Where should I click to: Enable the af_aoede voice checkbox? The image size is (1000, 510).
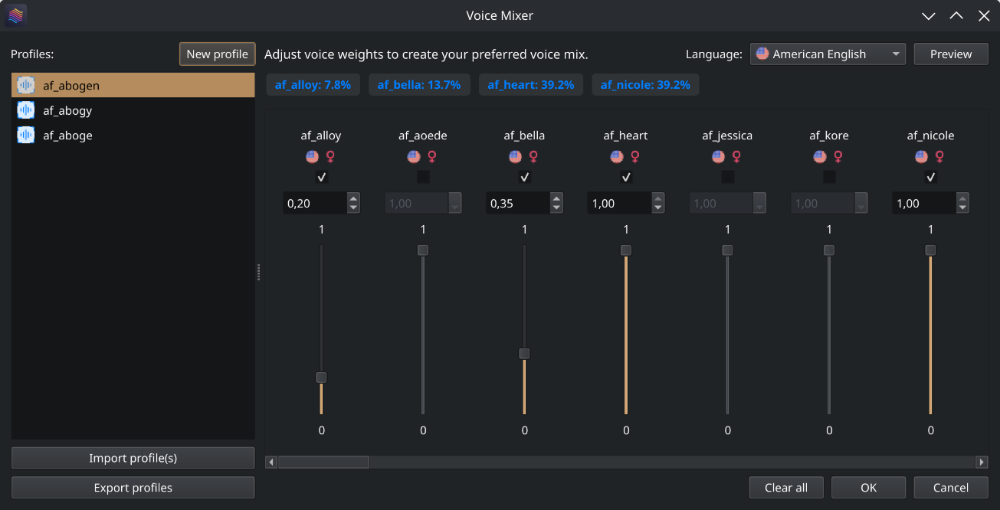(423, 177)
